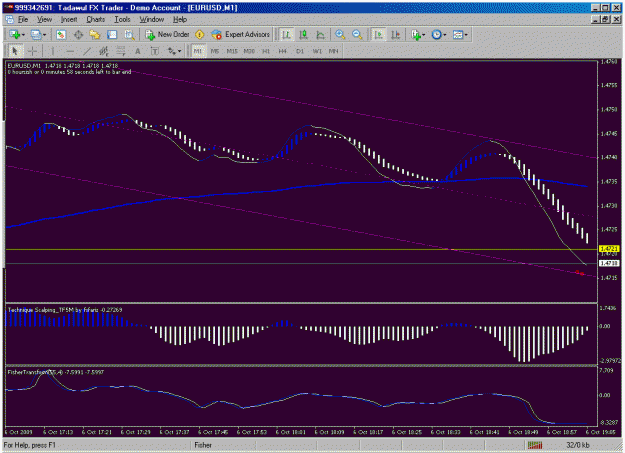The height and width of the screenshot is (453, 625).
Task: Expand the Periods clock dropdown
Action: coord(444,35)
